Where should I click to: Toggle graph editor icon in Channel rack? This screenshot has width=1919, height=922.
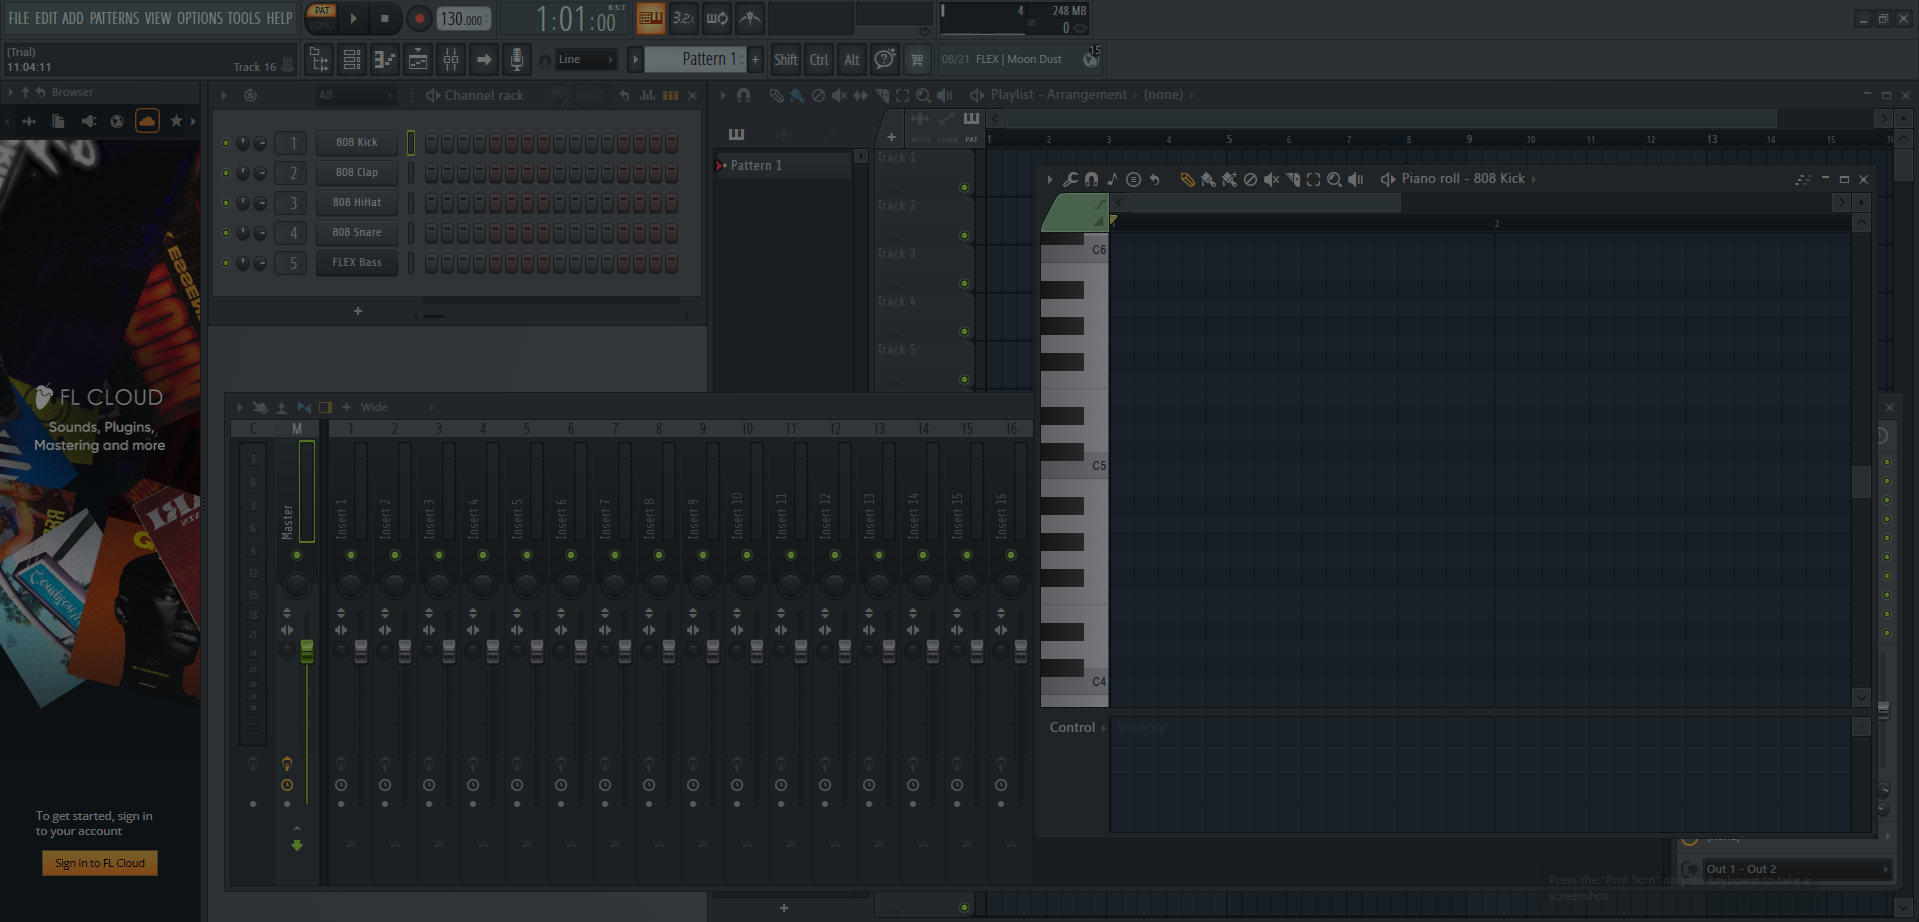point(647,95)
